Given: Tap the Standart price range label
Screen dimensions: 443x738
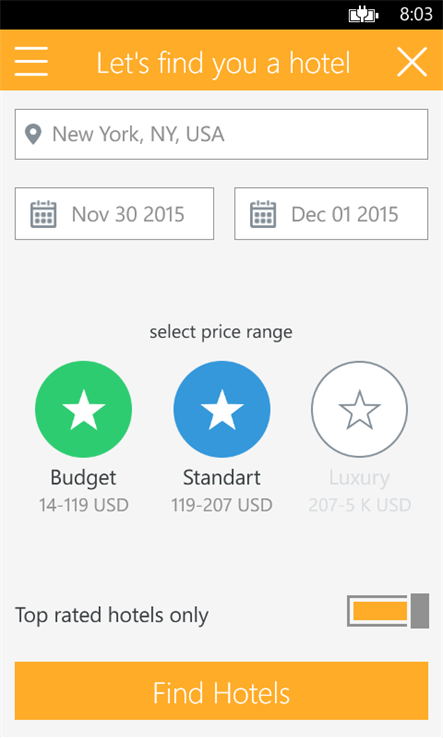Looking at the screenshot, I should 222,478.
